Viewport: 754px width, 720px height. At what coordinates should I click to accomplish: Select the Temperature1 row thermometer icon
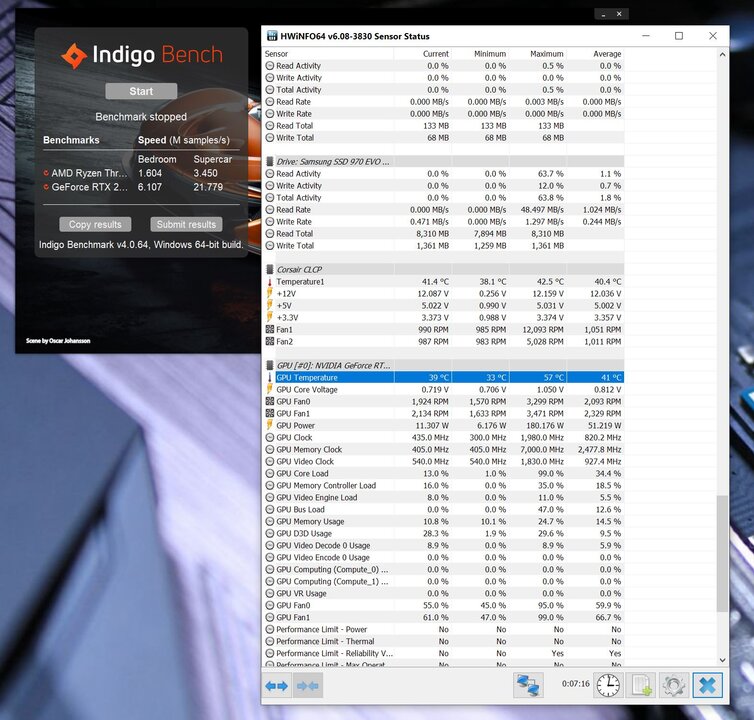pos(270,282)
